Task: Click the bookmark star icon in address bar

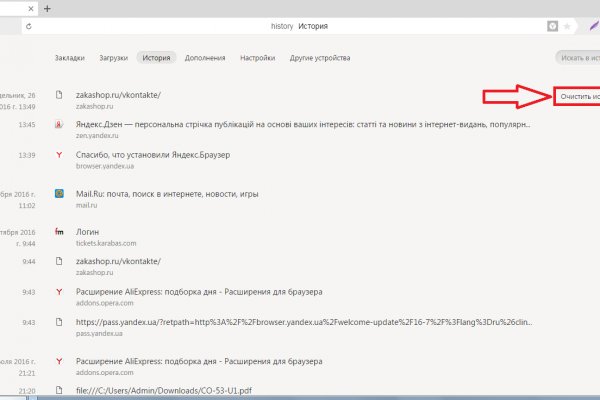Action: [569, 26]
